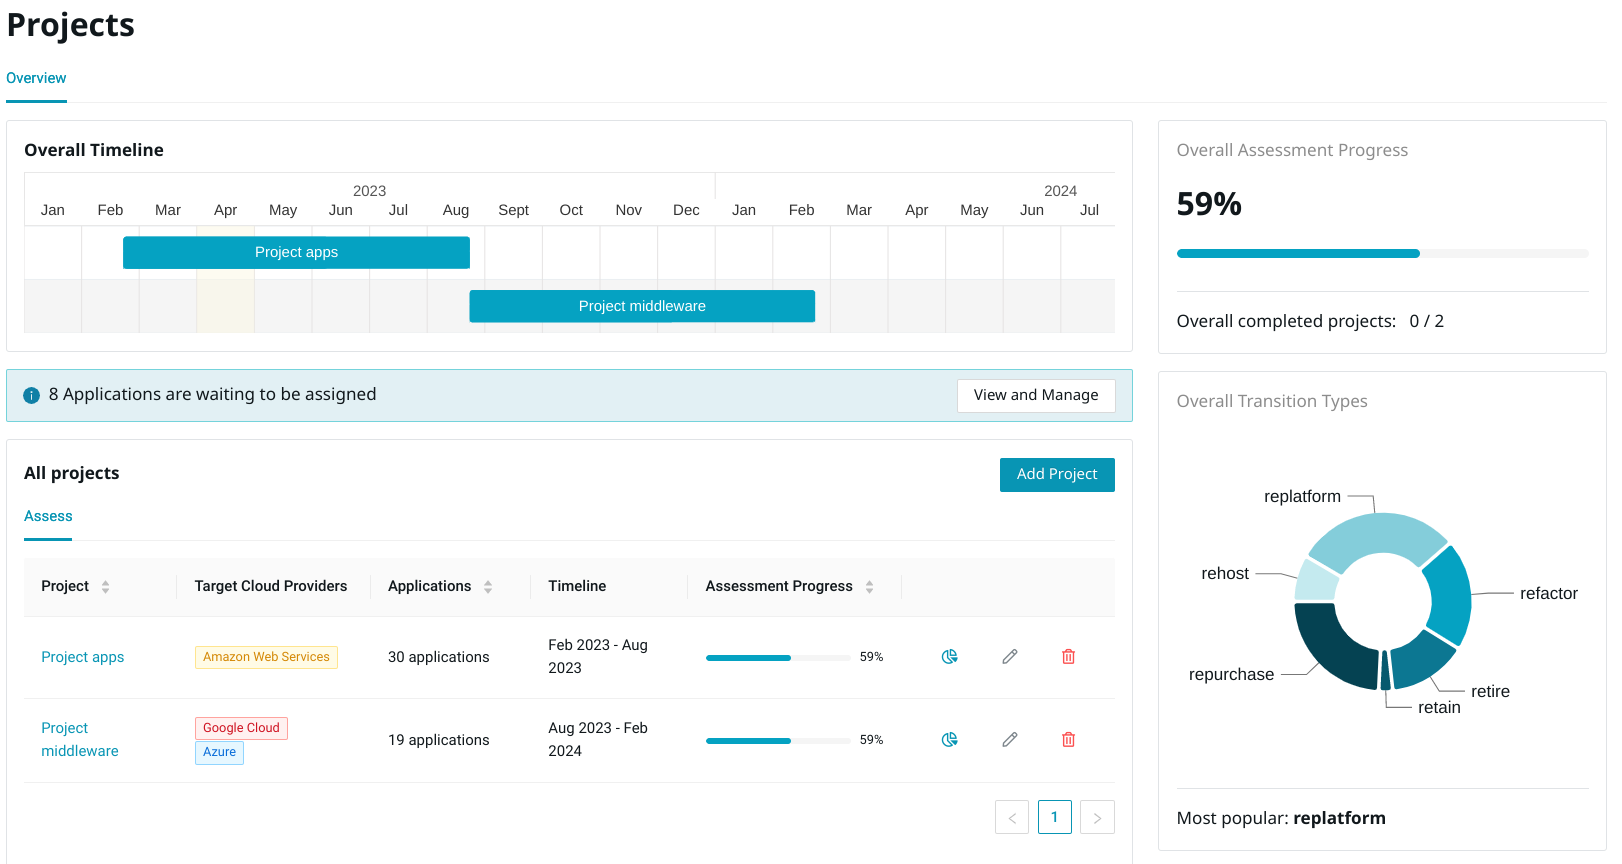Click the '19 applications' cell
The image size is (1622, 864).
439,740
